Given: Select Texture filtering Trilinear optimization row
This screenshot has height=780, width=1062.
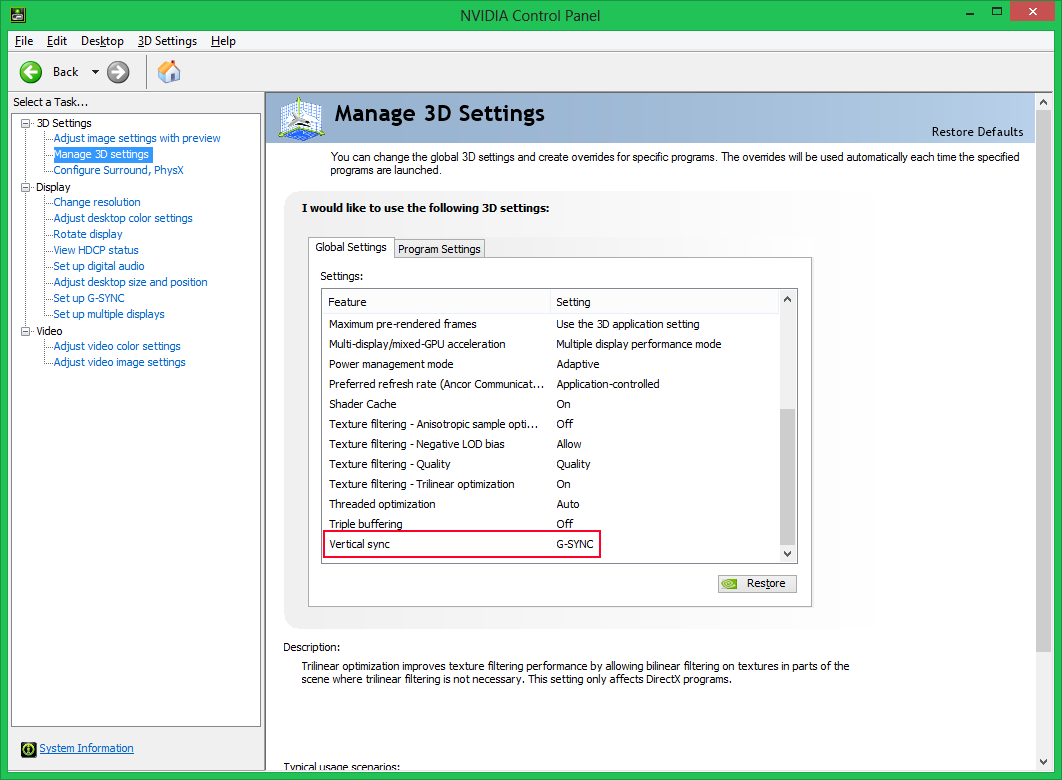Looking at the screenshot, I should [x=551, y=484].
